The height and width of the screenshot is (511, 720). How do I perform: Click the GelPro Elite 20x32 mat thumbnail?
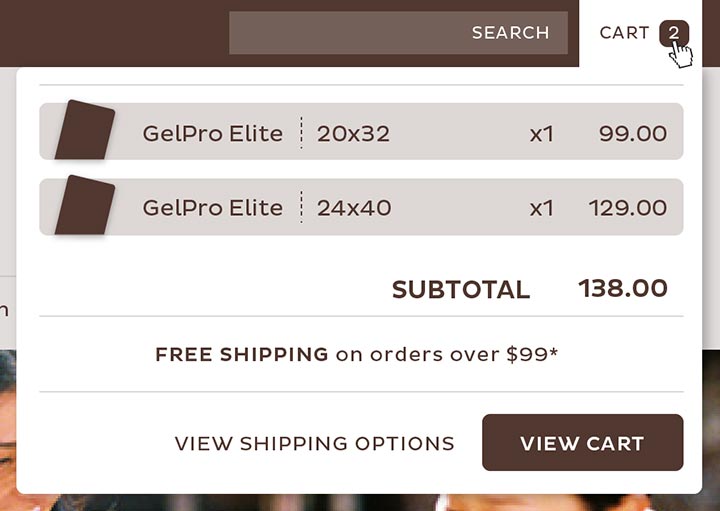84,131
